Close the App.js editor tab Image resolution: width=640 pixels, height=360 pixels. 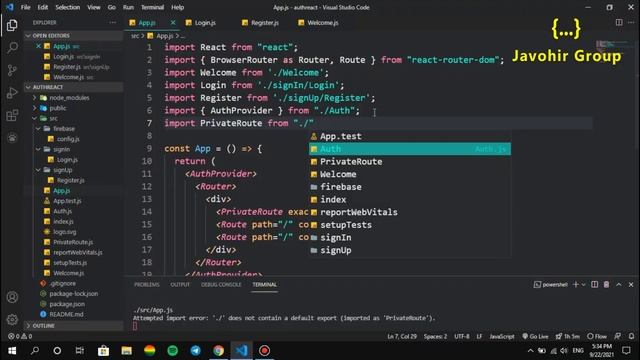tap(173, 23)
